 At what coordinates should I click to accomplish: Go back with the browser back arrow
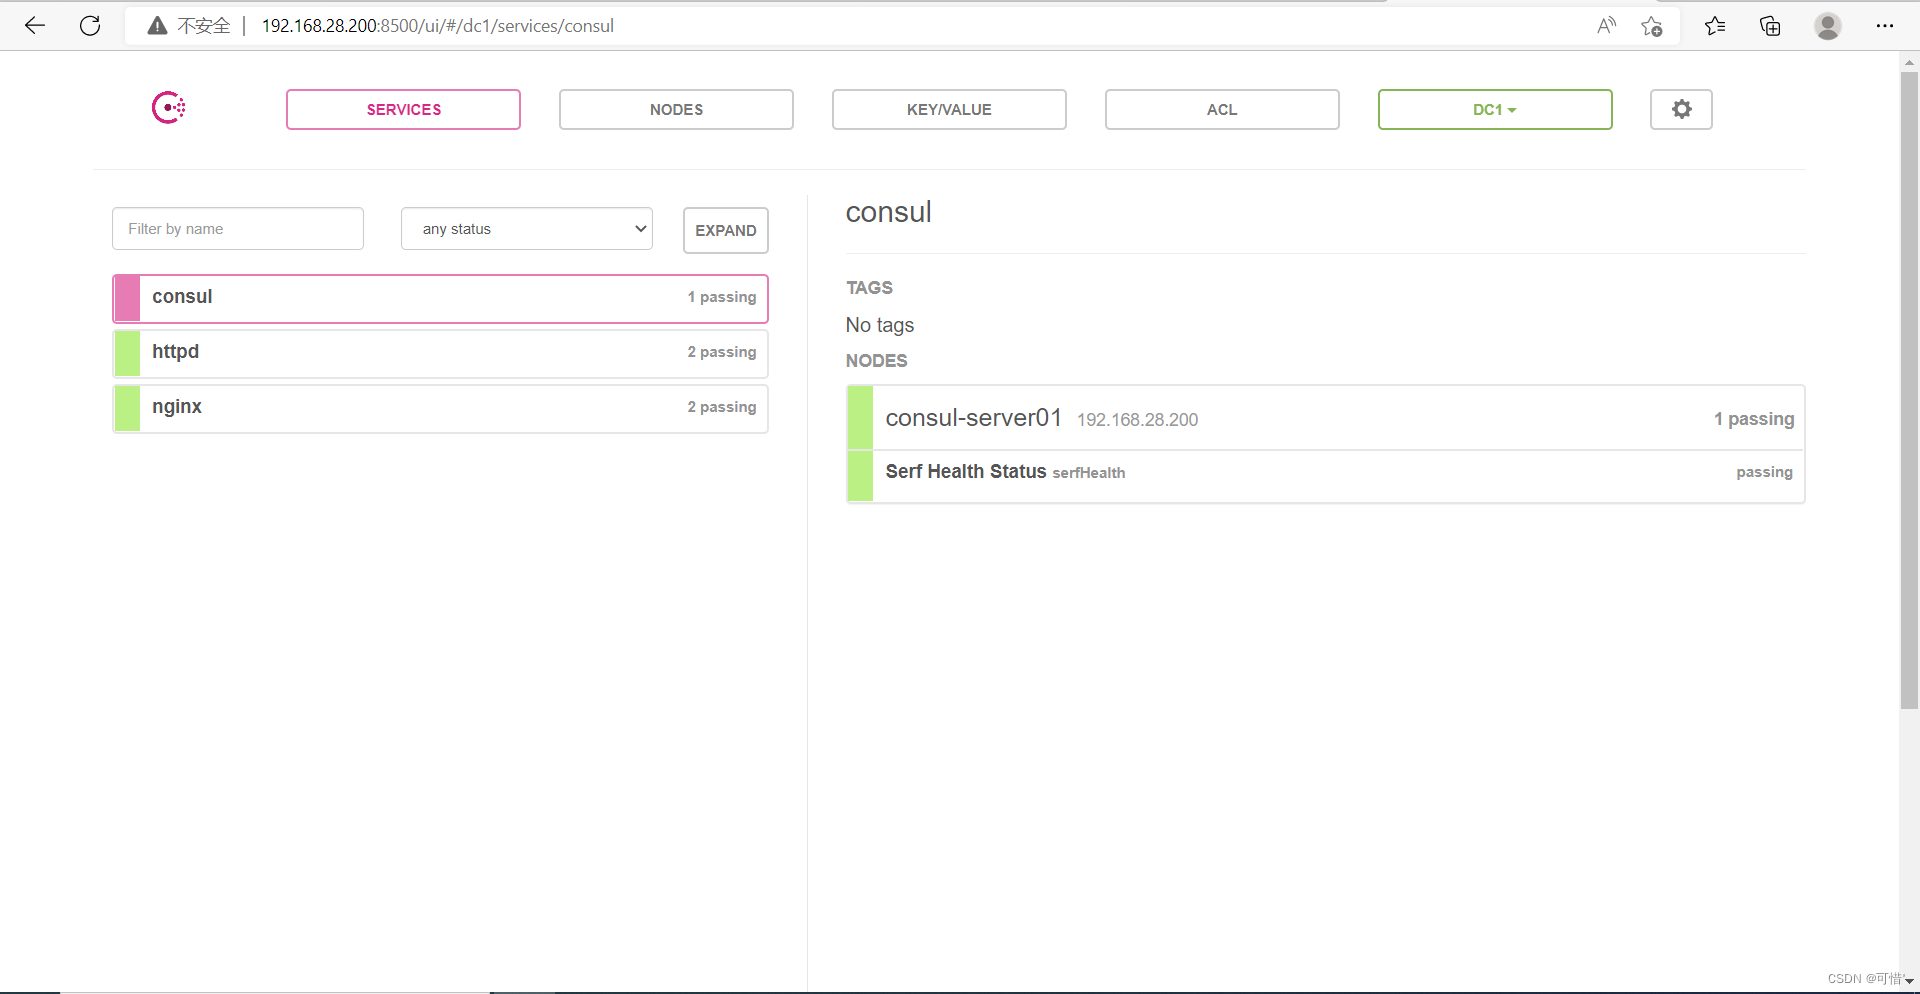(x=35, y=26)
